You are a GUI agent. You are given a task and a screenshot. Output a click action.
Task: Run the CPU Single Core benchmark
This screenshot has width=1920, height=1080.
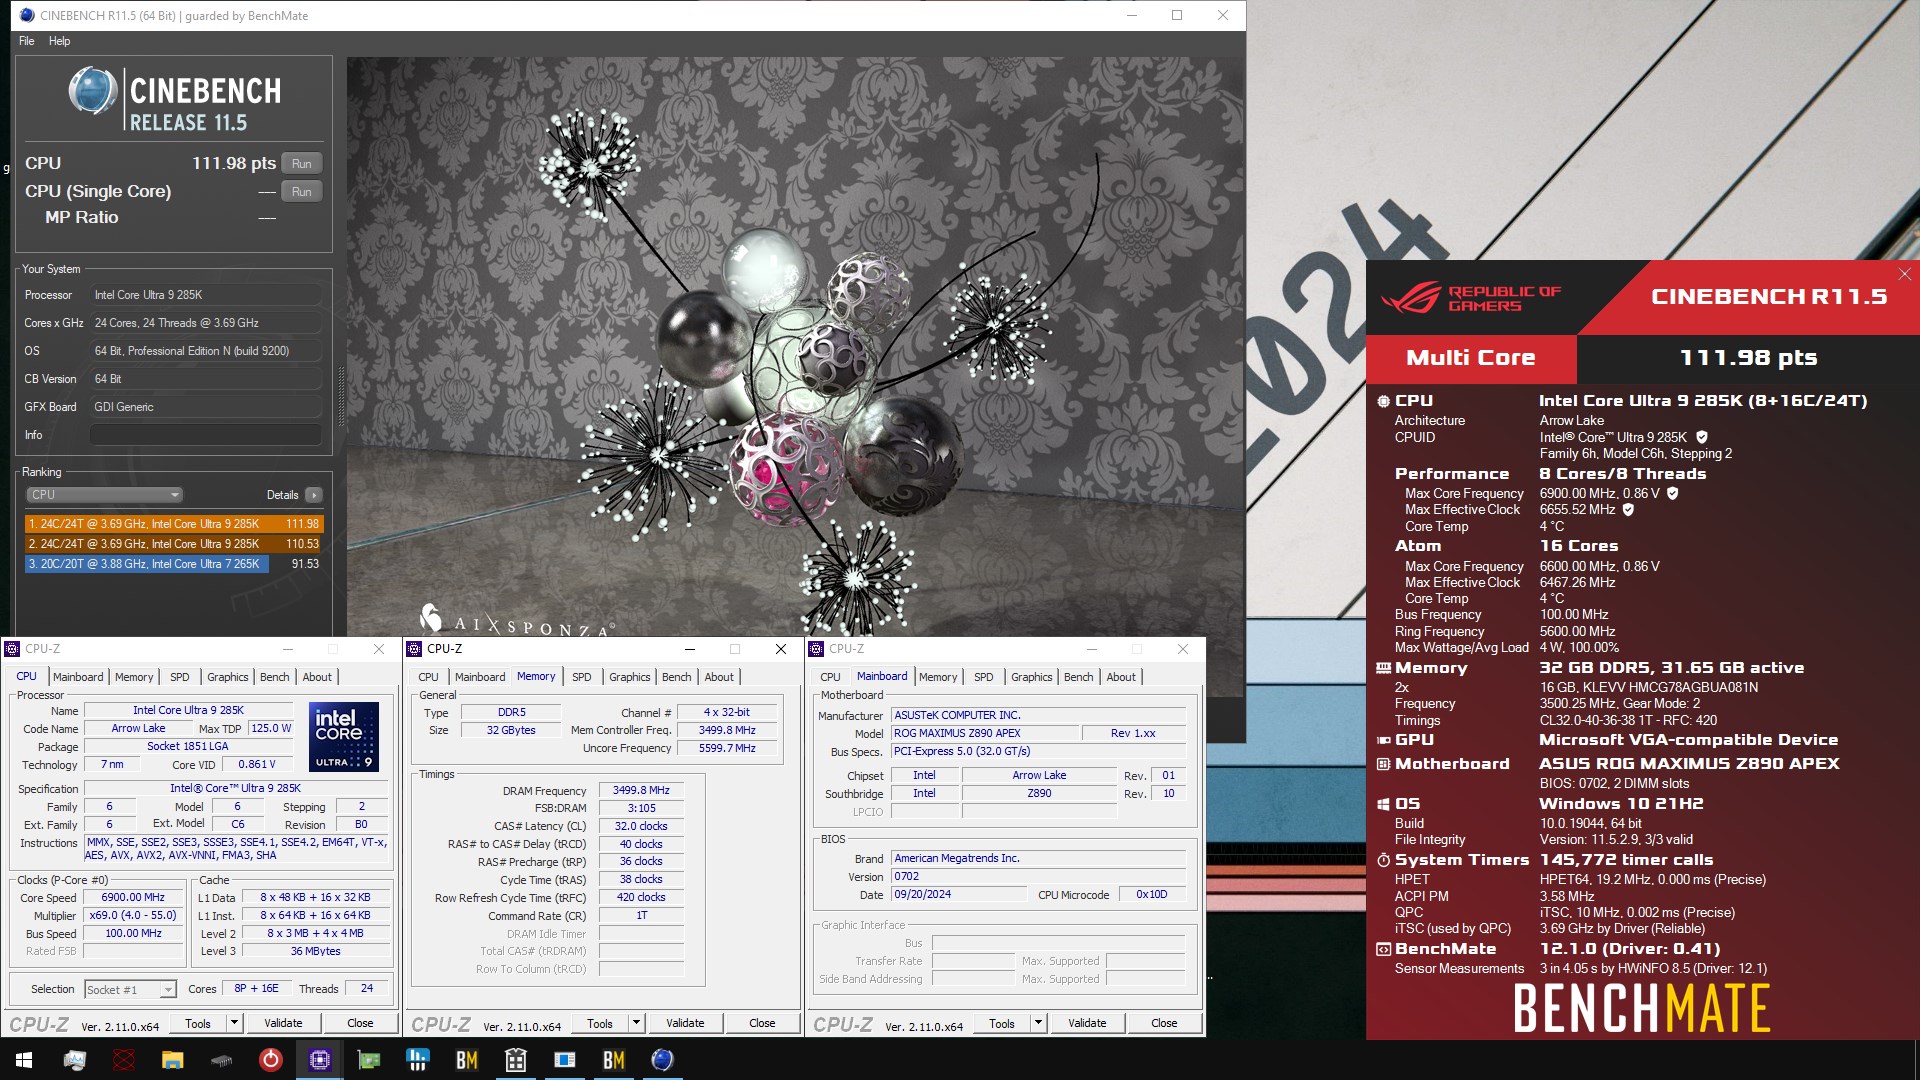pyautogui.click(x=302, y=192)
